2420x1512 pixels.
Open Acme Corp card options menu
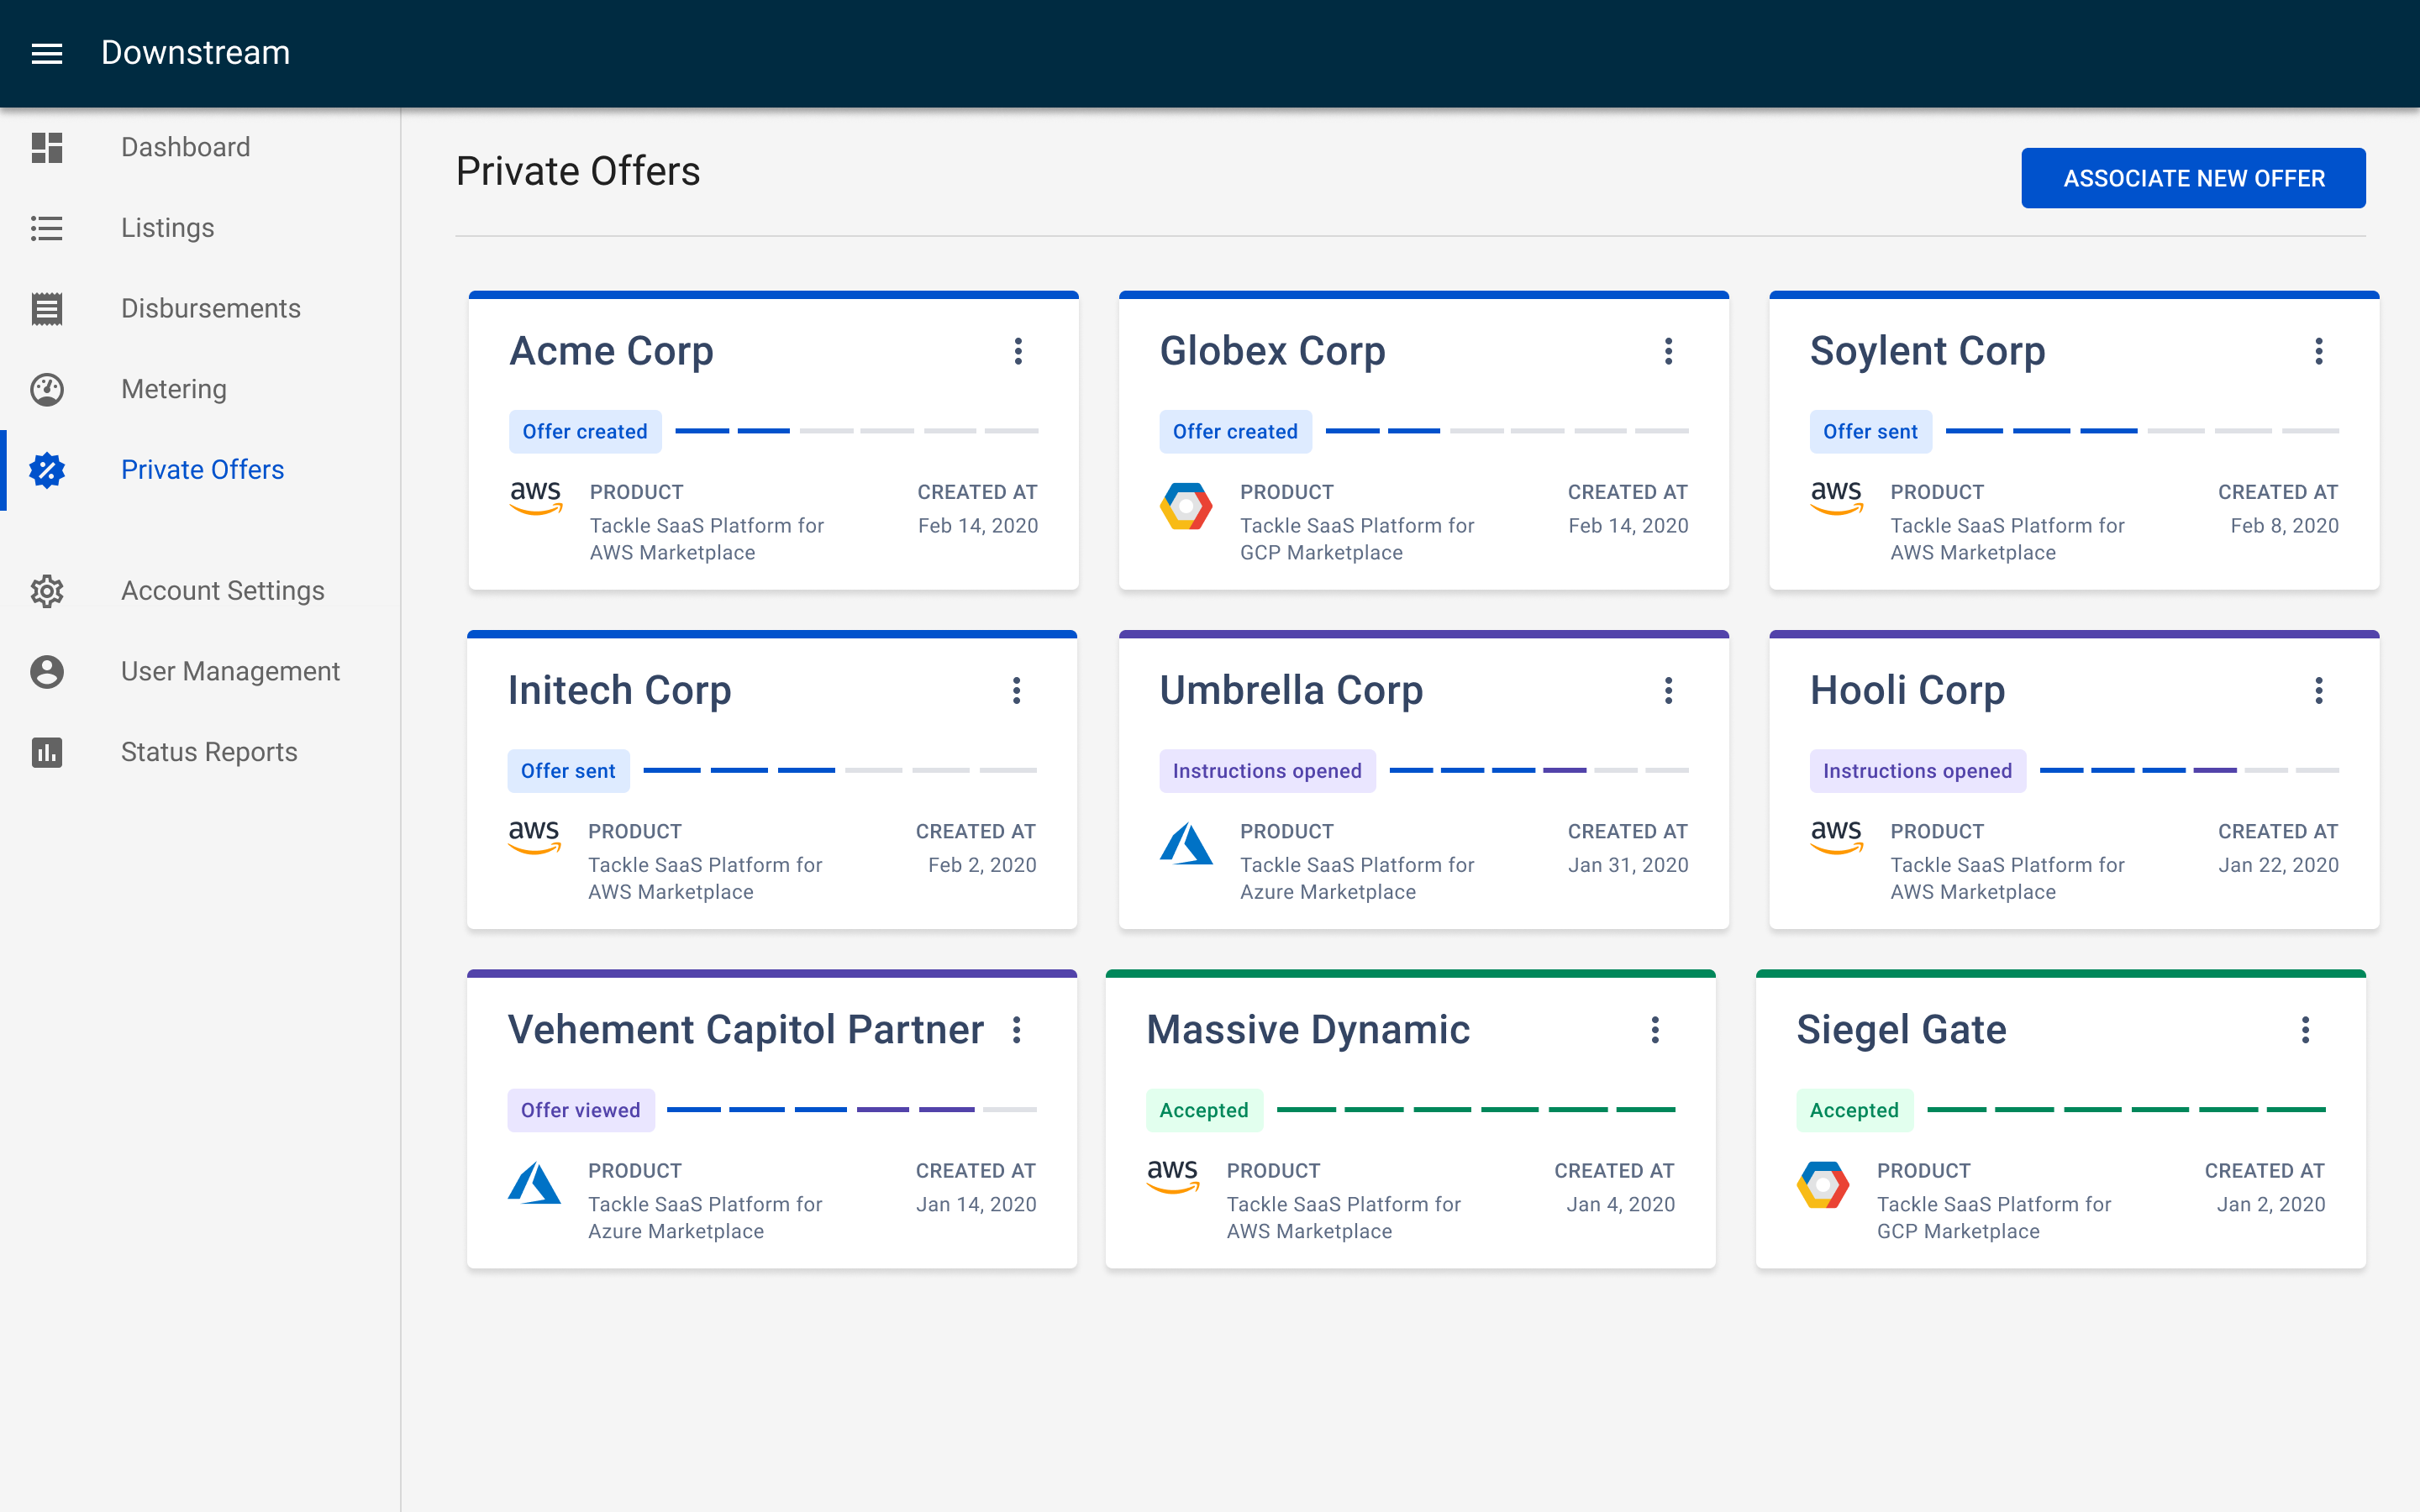tap(1018, 351)
